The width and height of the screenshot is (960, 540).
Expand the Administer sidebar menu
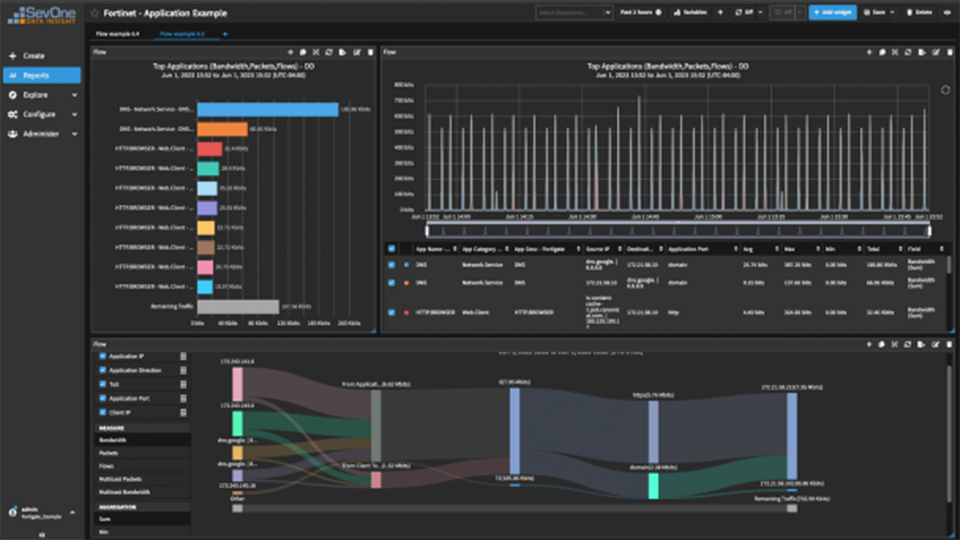point(42,134)
